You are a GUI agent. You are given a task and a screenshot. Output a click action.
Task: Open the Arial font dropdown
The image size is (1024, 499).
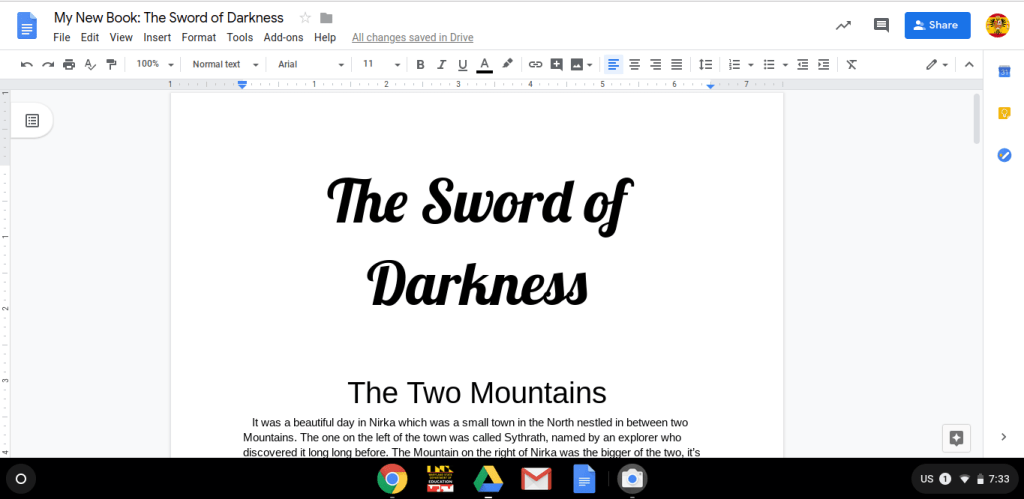point(310,65)
